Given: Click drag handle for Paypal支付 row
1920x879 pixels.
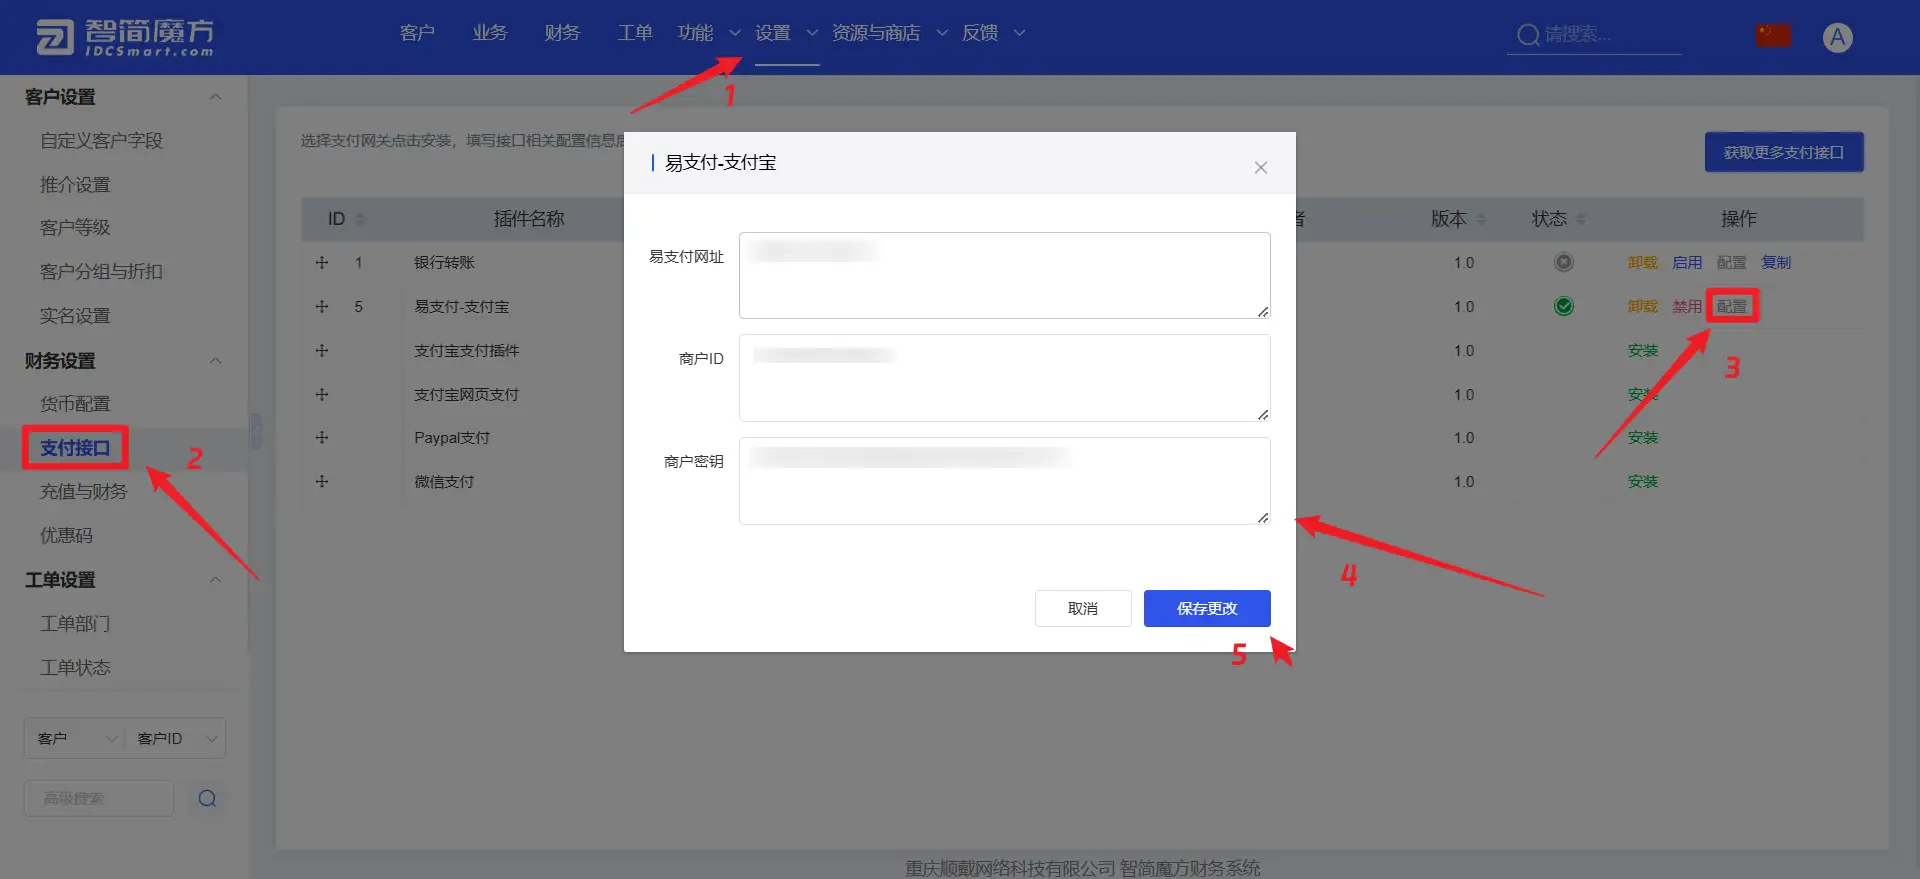Looking at the screenshot, I should (x=322, y=437).
